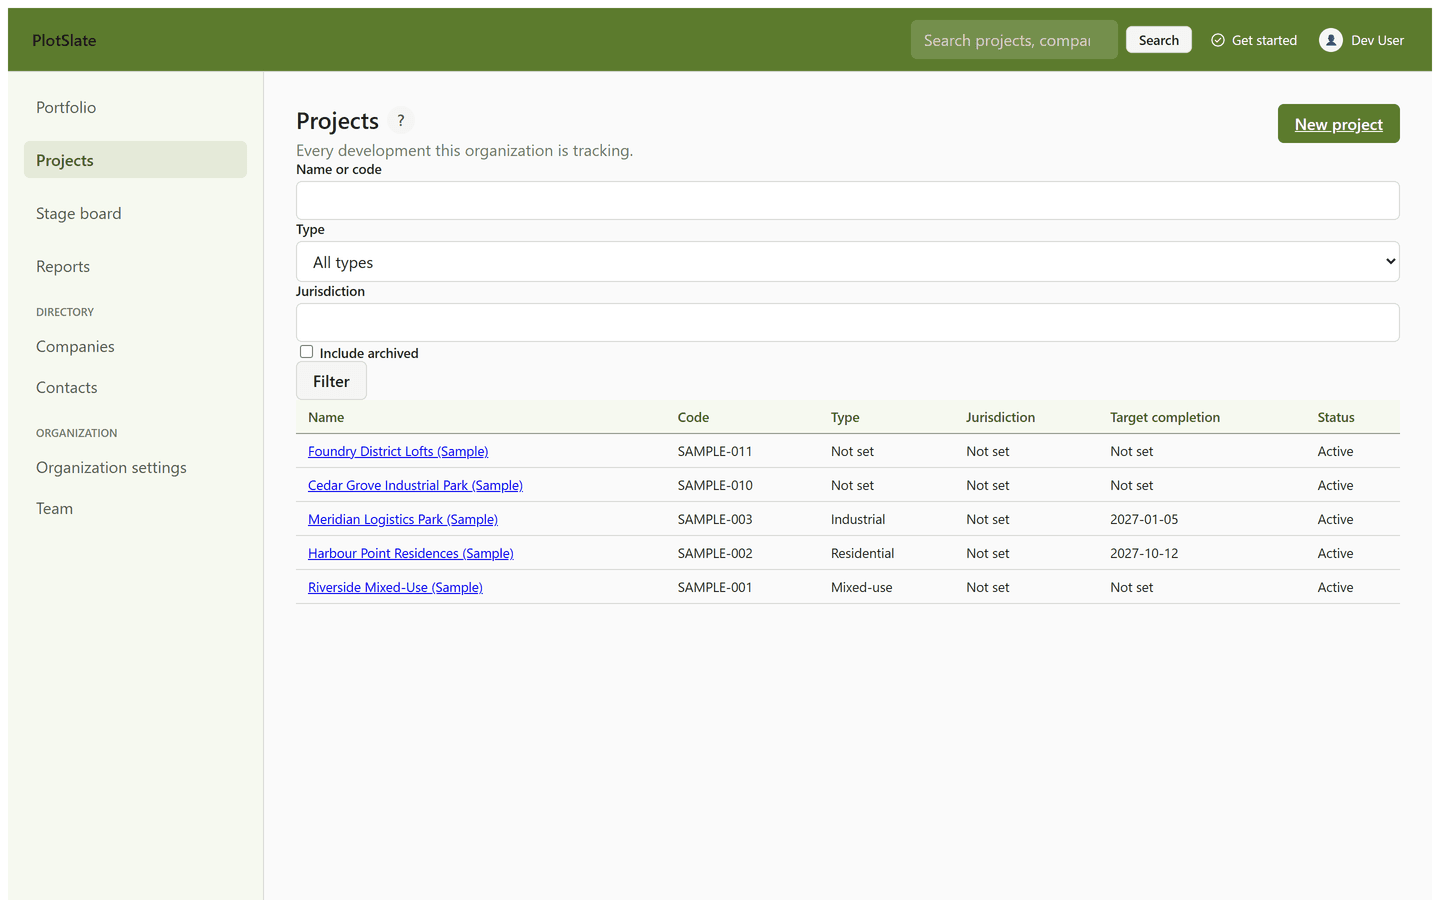1440x900 pixels.
Task: Focus the Name or code input
Action: point(848,200)
